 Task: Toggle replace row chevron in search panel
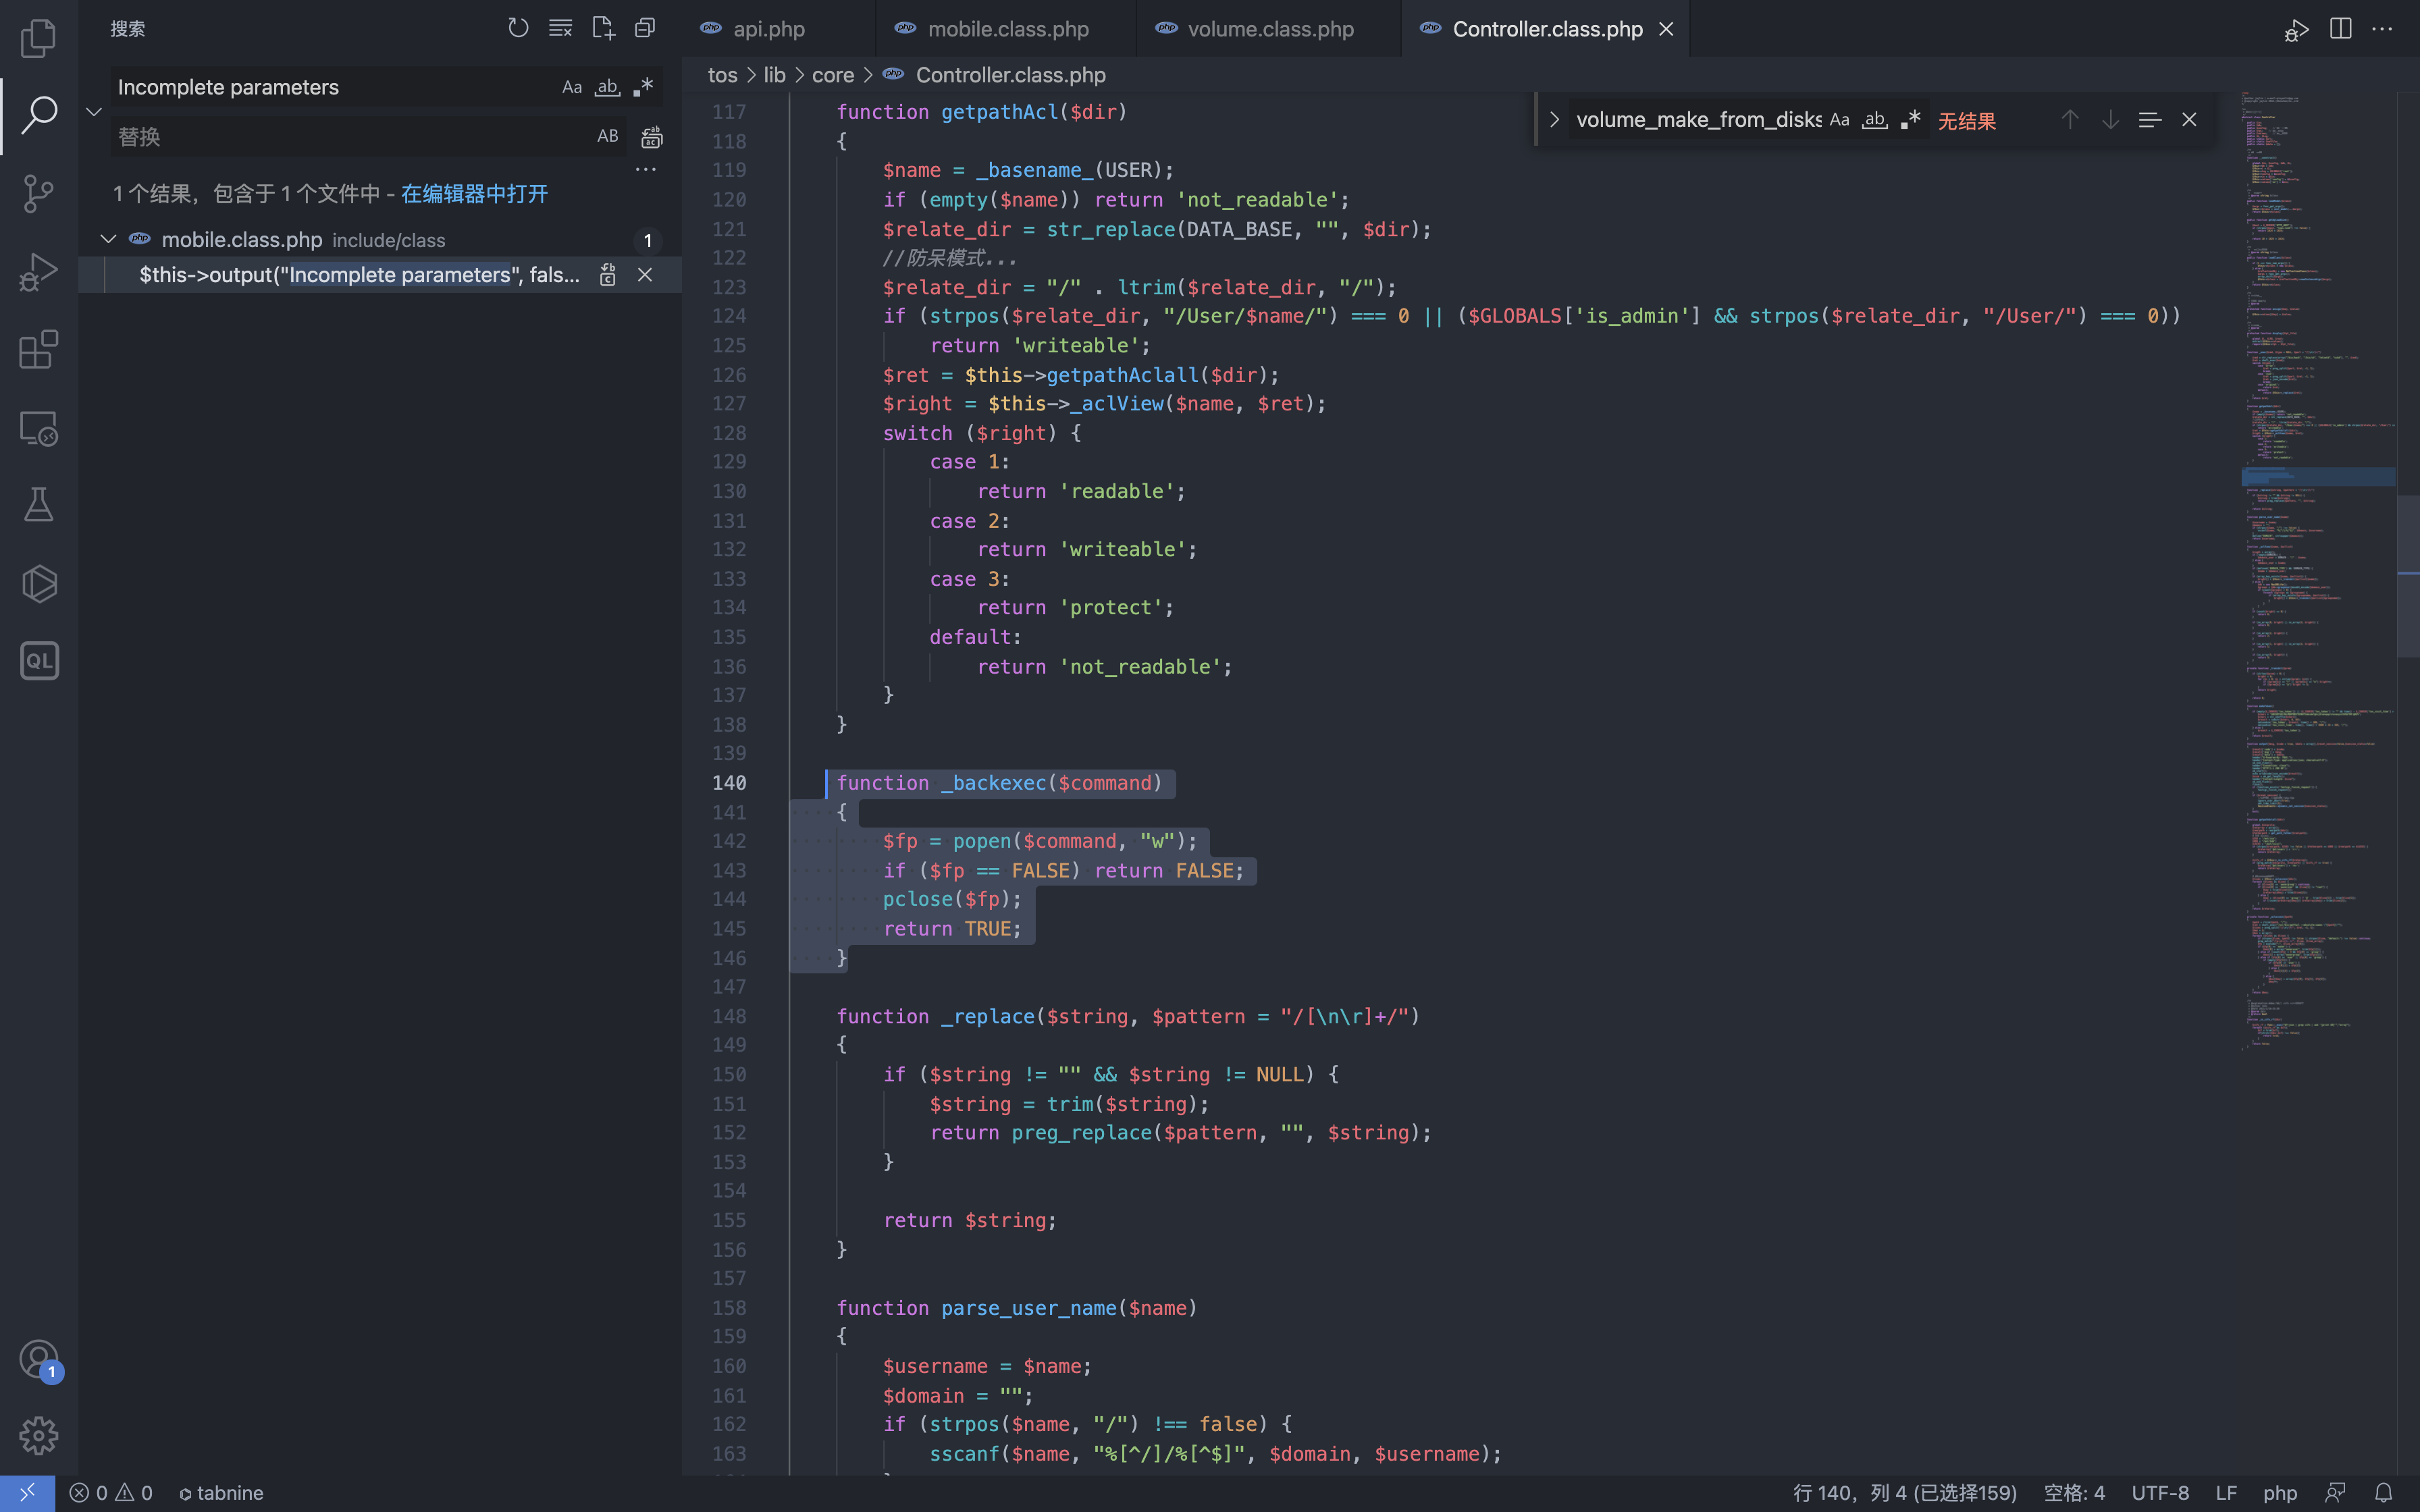coord(94,111)
